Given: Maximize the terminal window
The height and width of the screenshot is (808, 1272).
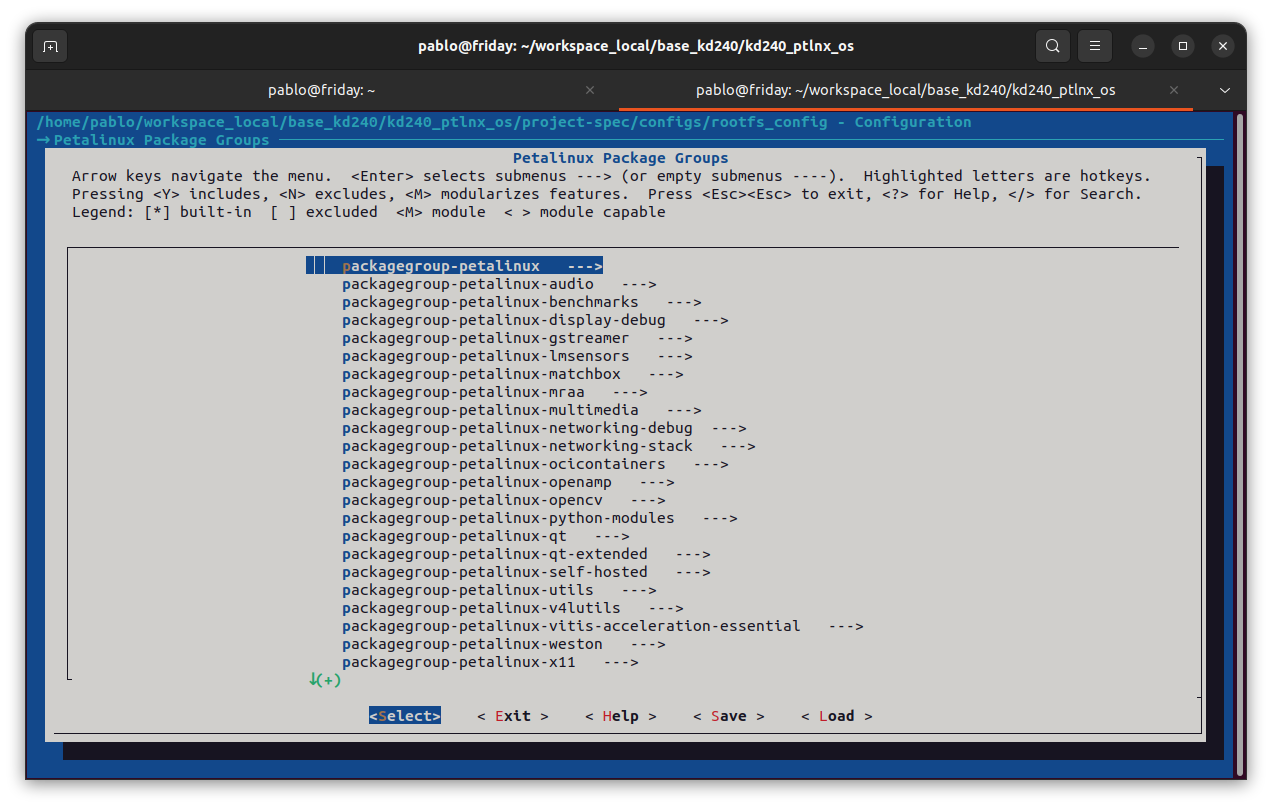Looking at the screenshot, I should click(1183, 46).
